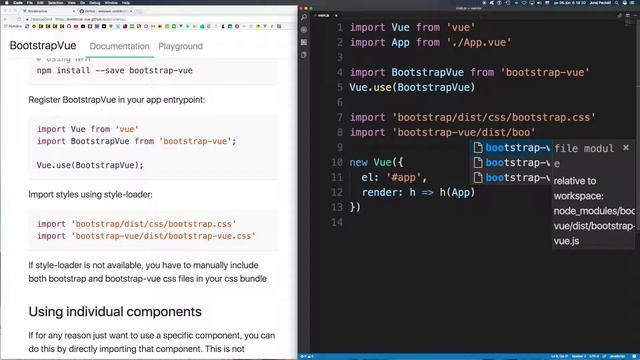Click the minimap at the editor's right edge
The image size is (640, 360).
tap(629, 24)
